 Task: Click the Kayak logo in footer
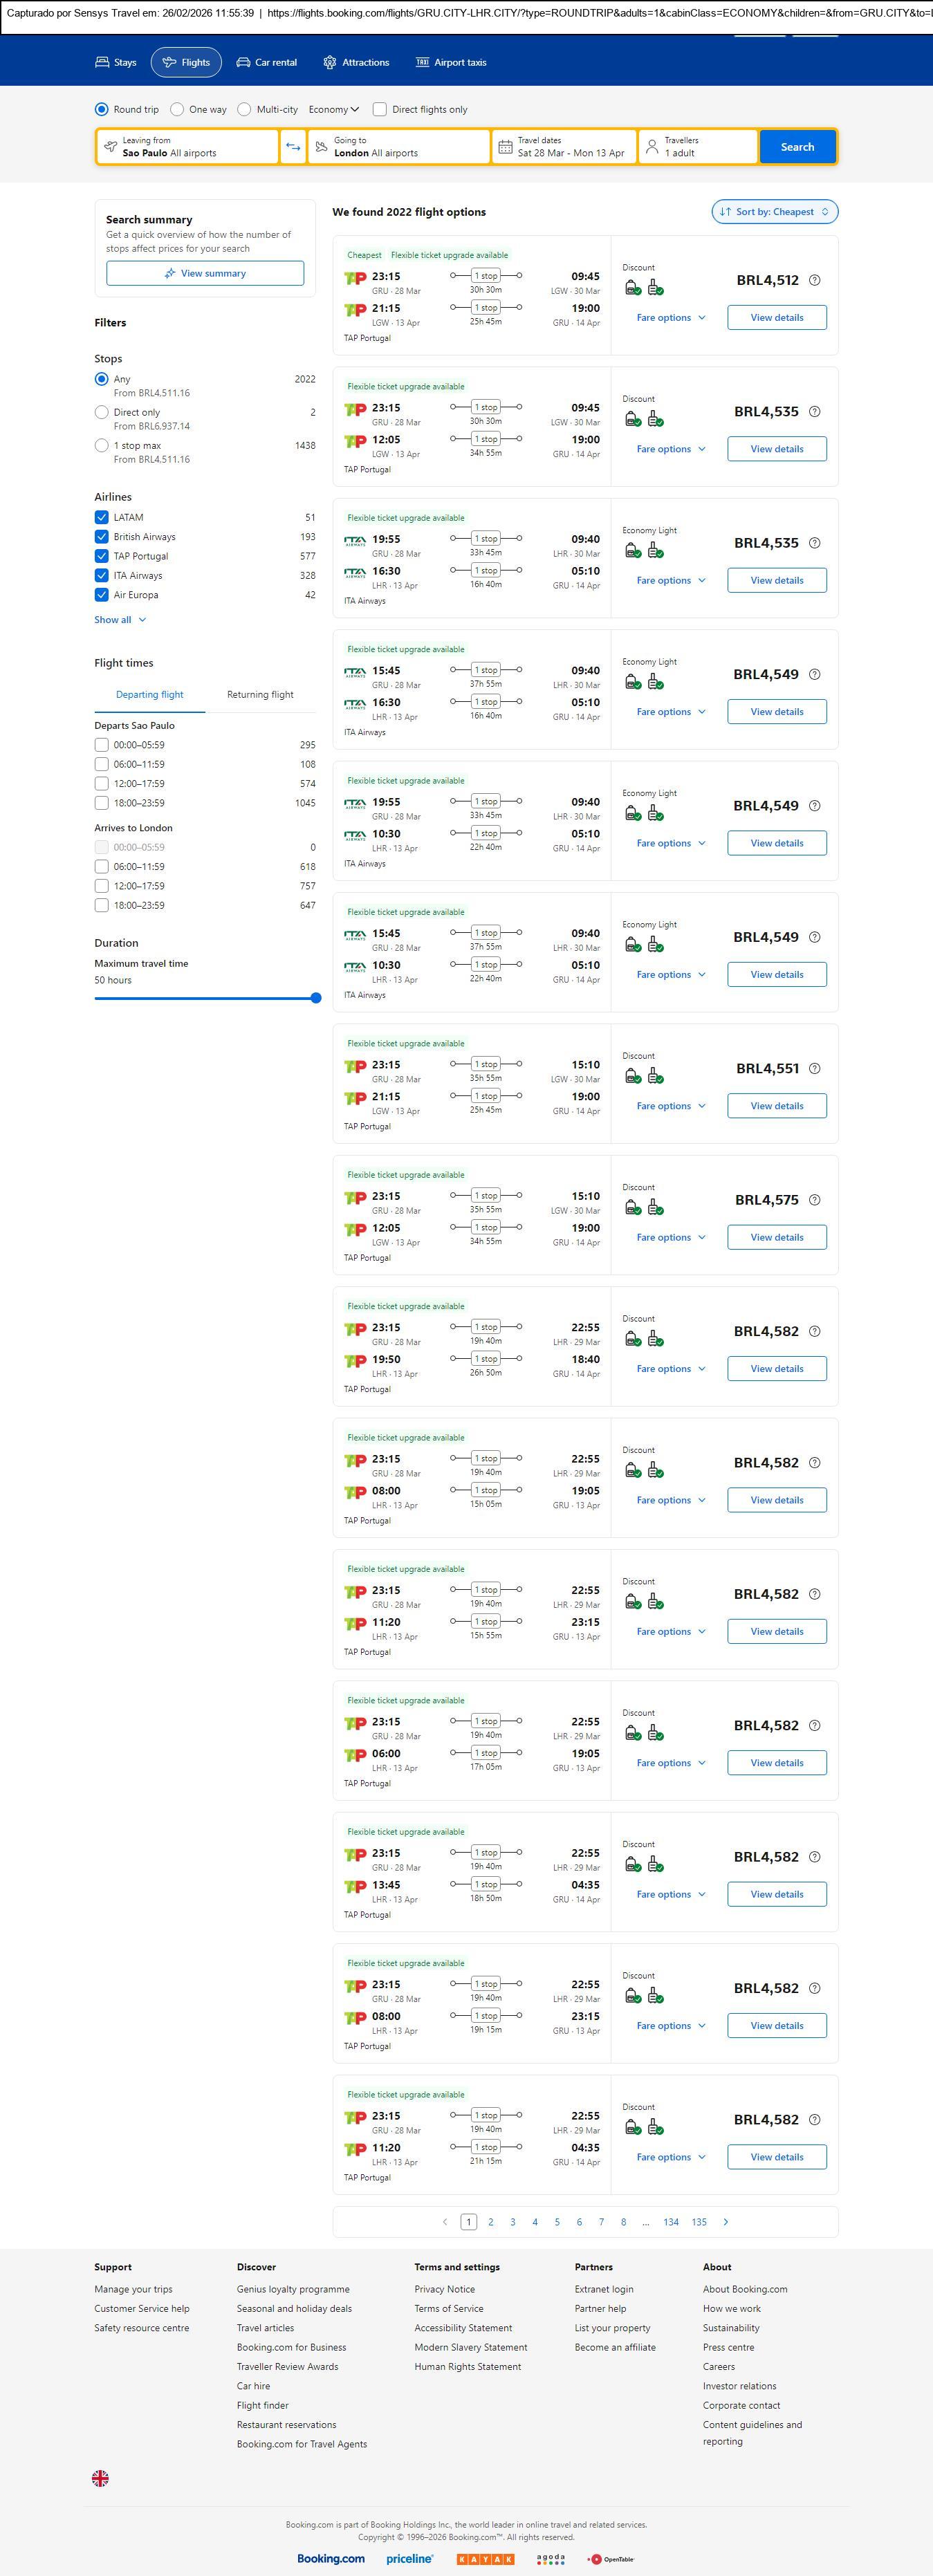pos(485,2558)
